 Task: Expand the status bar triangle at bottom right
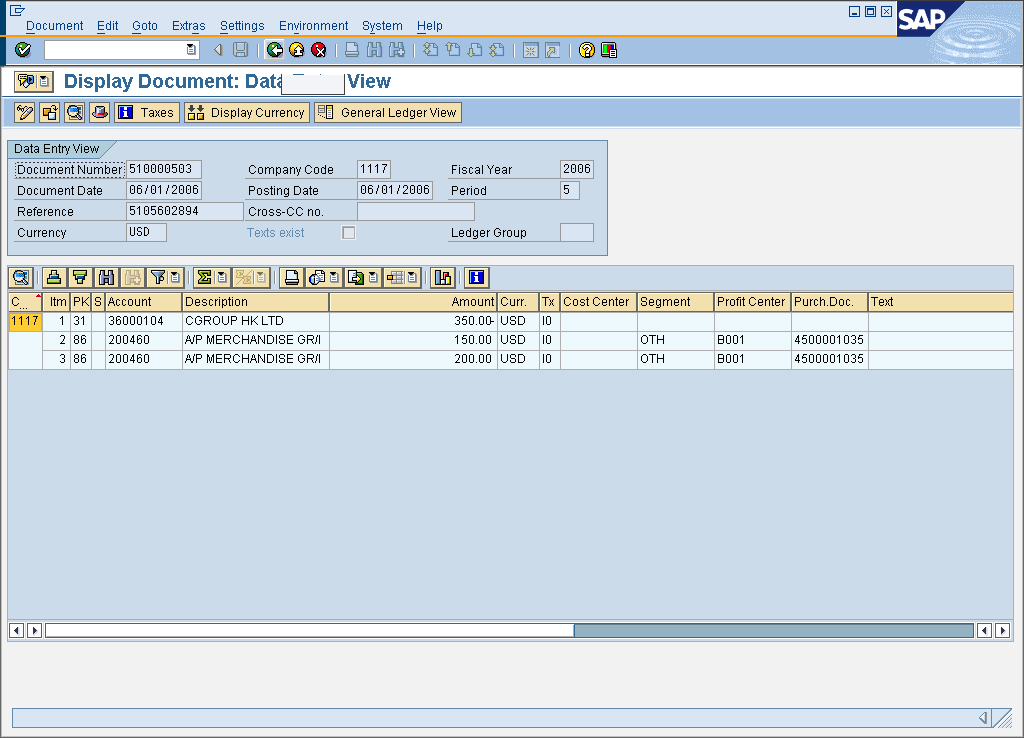click(983, 718)
